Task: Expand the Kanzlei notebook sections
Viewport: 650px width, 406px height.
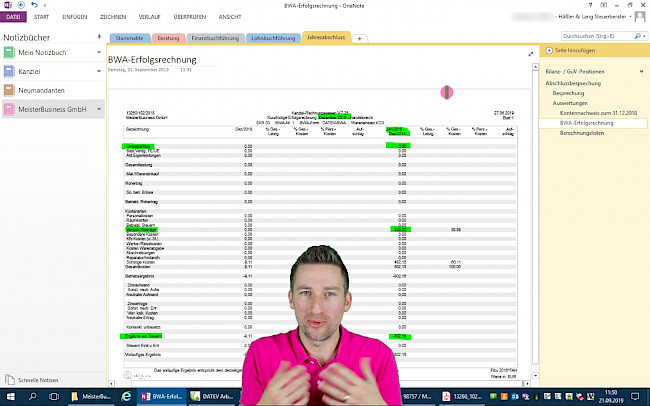Action: click(98, 71)
